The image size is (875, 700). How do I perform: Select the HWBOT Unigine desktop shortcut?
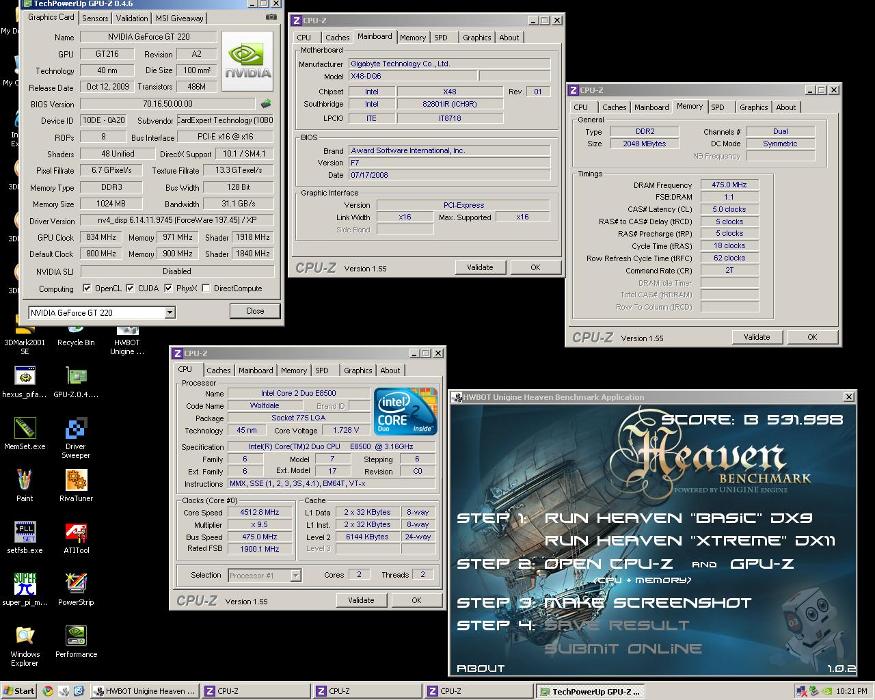127,339
